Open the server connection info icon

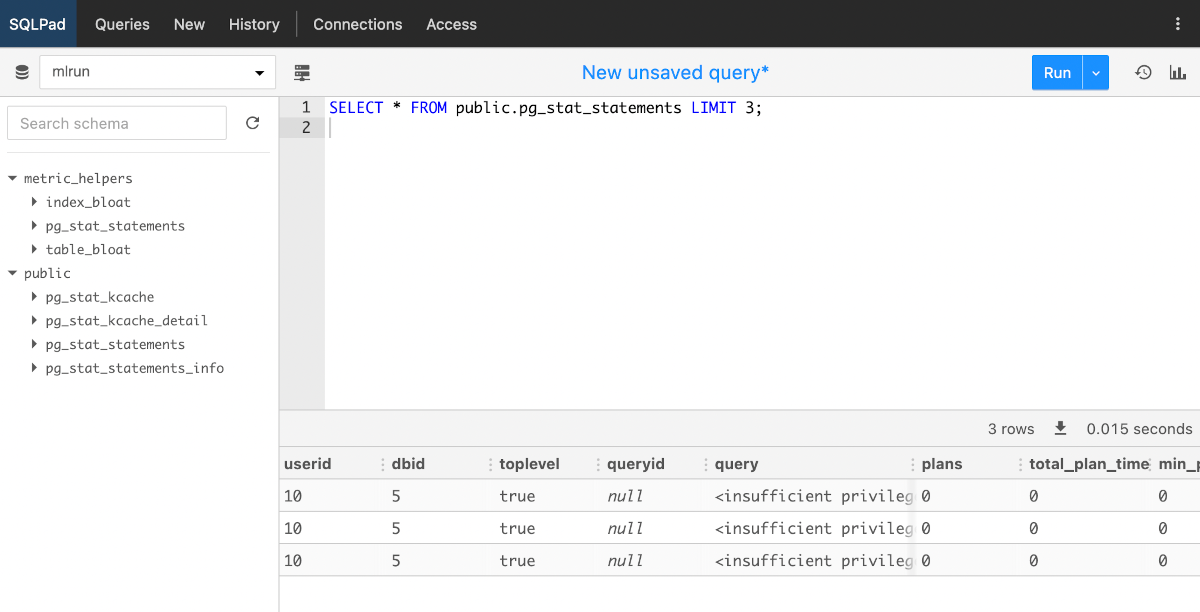302,72
